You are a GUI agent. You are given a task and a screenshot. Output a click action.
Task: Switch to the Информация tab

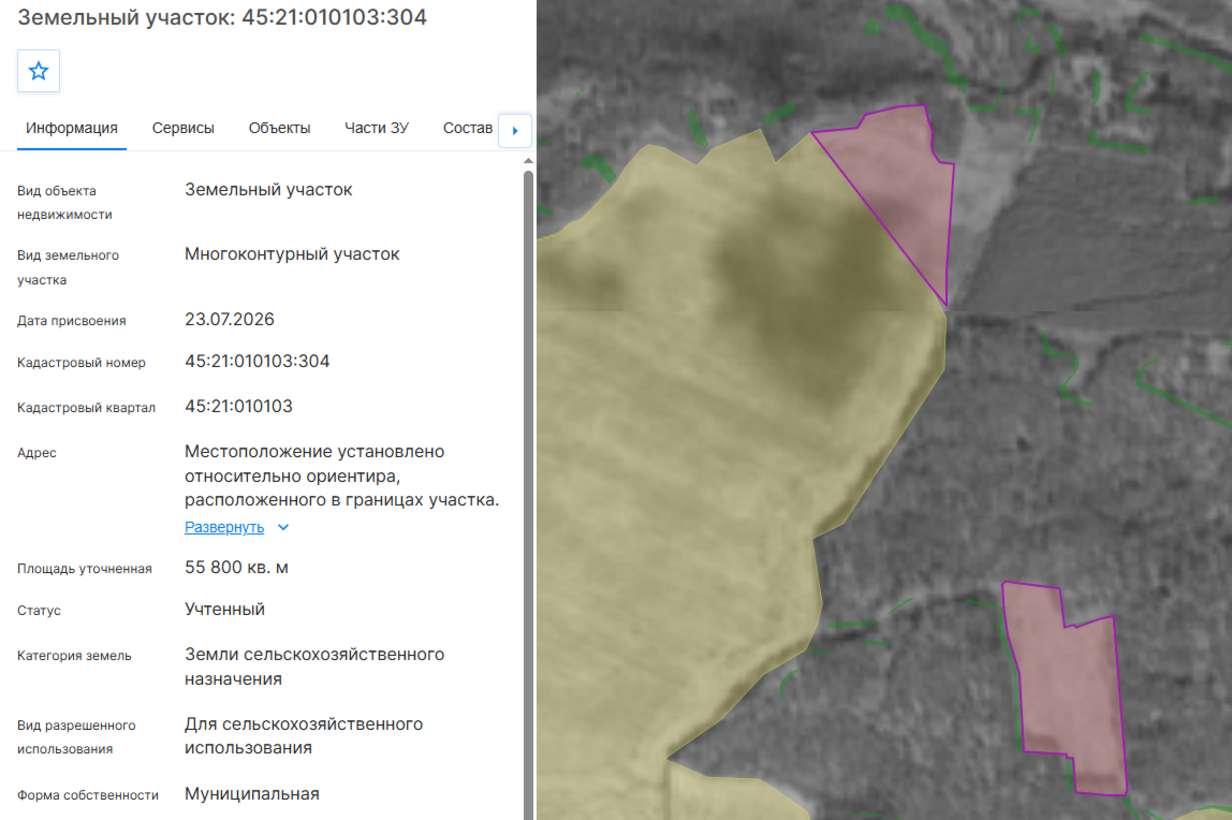72,128
